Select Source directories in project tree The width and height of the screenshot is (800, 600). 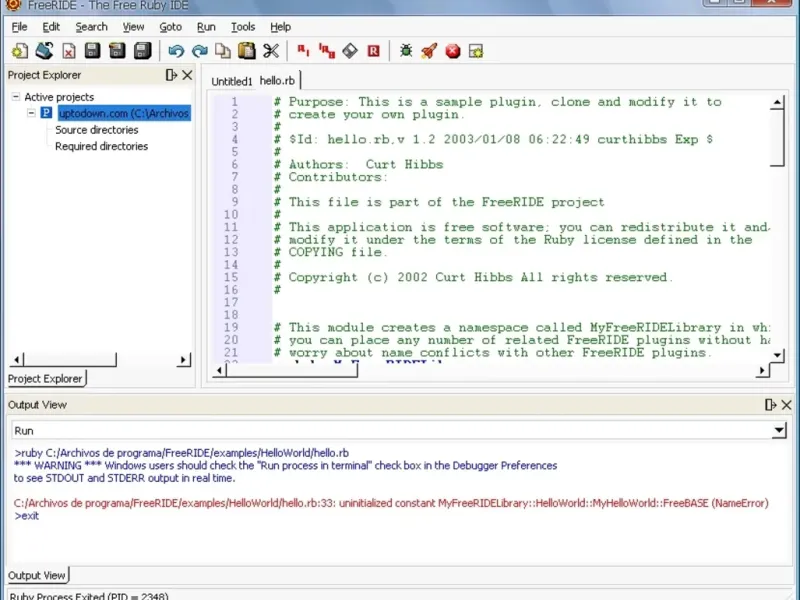point(96,130)
